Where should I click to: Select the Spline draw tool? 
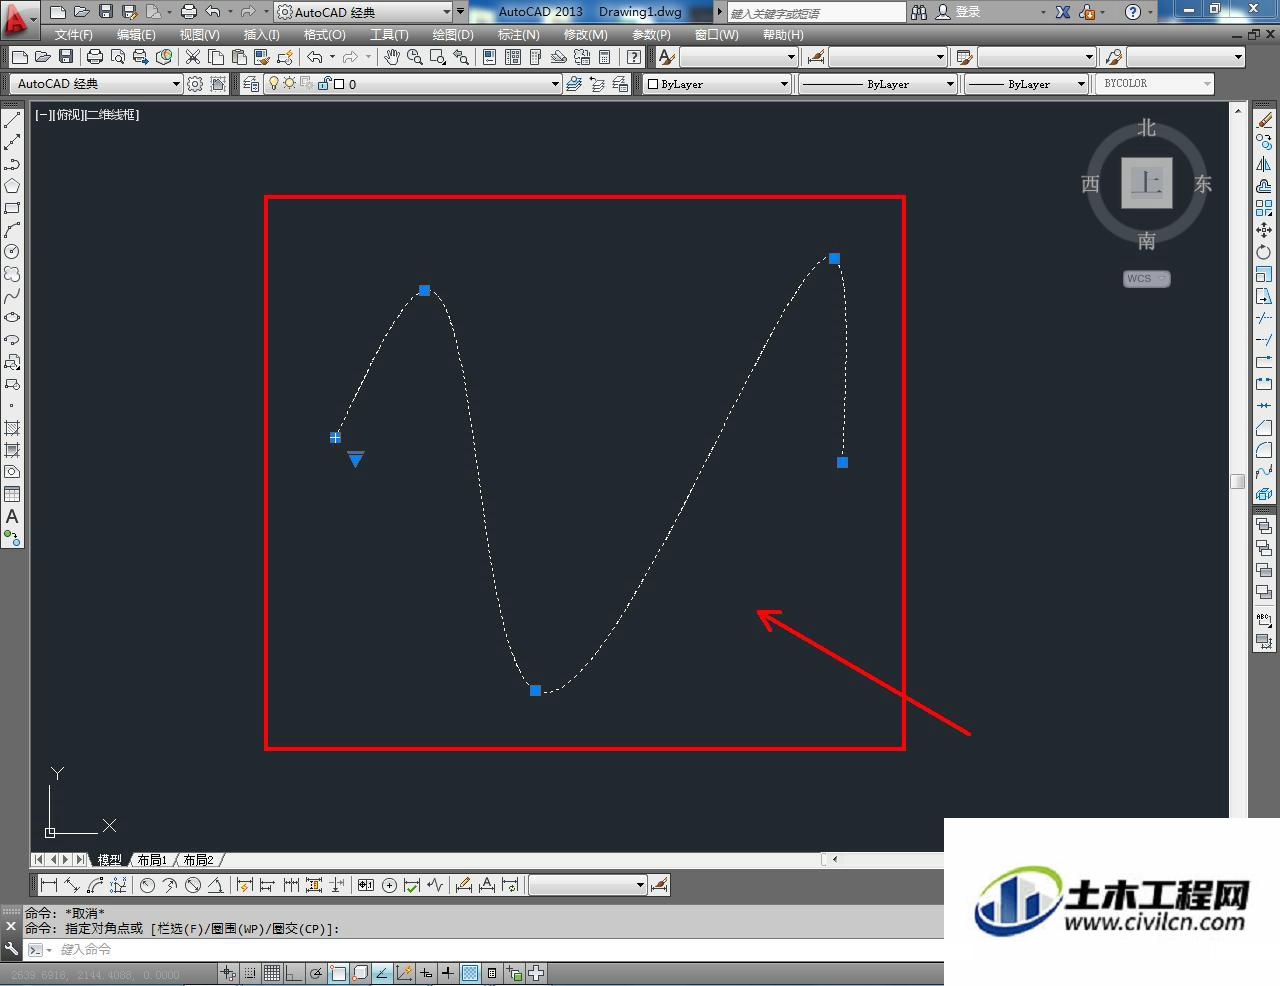[12, 296]
